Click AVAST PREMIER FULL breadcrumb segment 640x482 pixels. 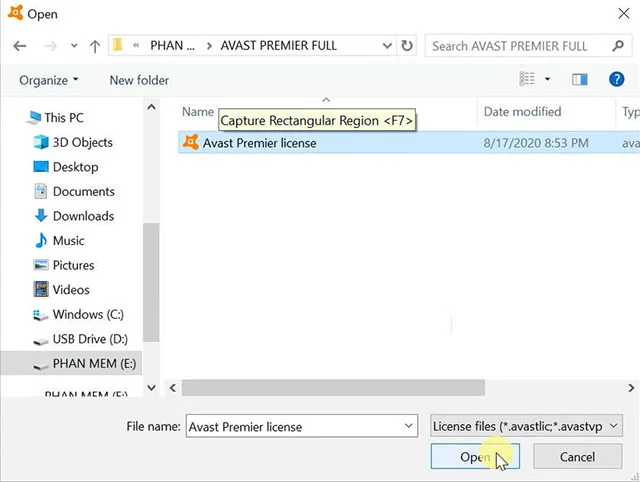(x=279, y=45)
